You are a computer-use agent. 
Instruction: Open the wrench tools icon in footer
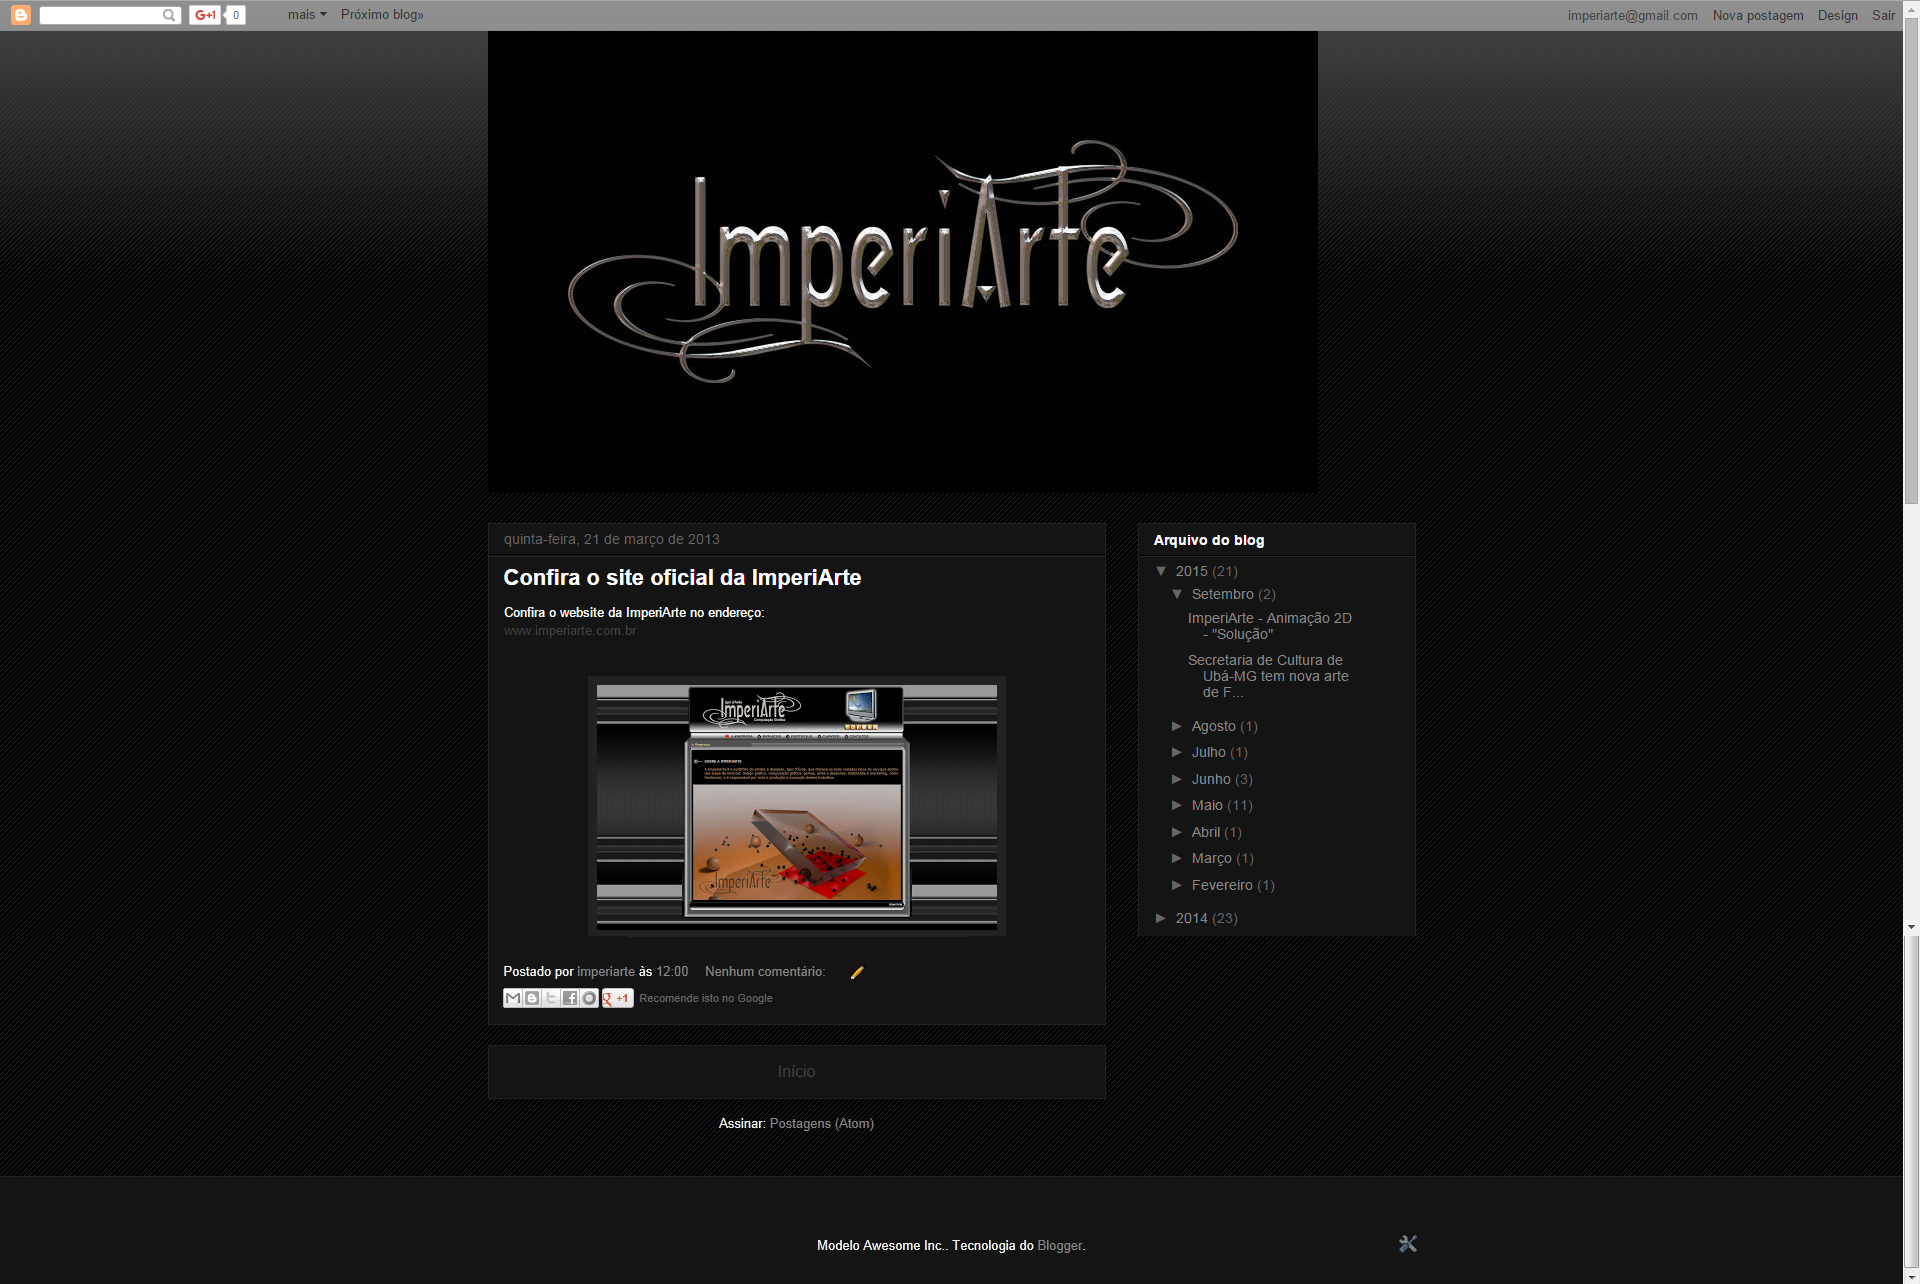[x=1408, y=1244]
